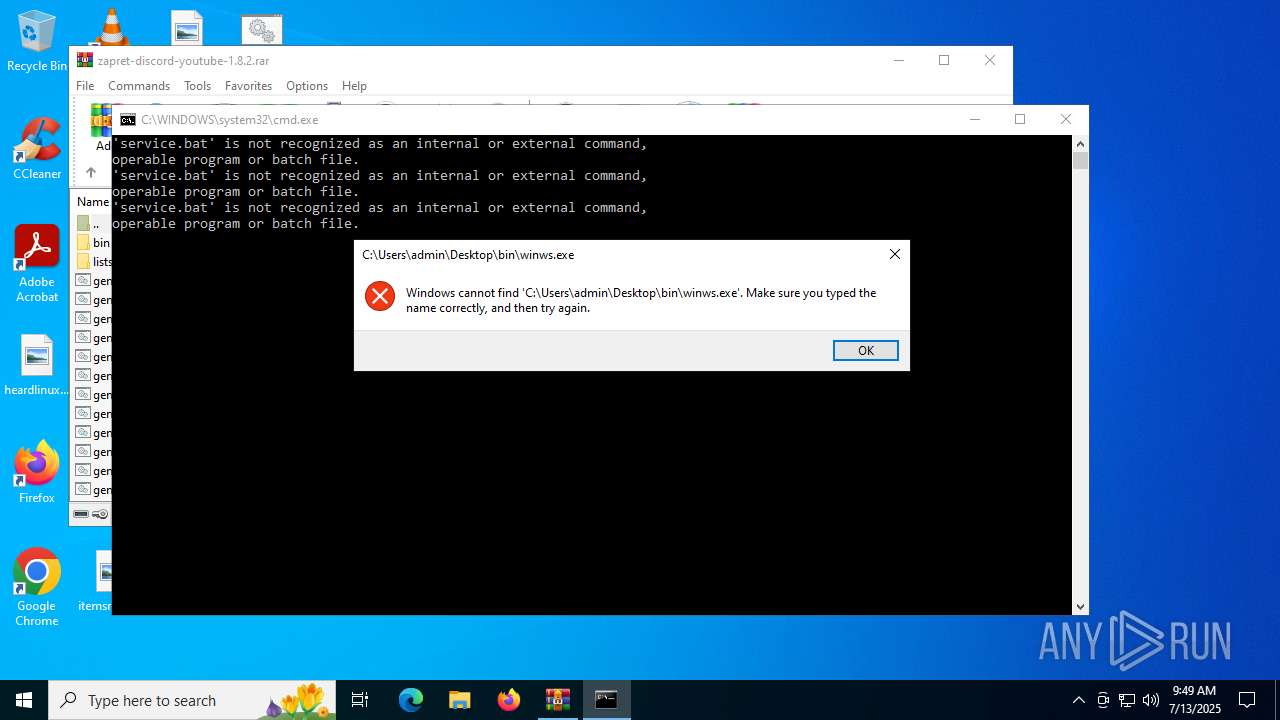Open the Favorites menu in WinRAR
Viewport: 1280px width, 720px height.
pos(248,86)
